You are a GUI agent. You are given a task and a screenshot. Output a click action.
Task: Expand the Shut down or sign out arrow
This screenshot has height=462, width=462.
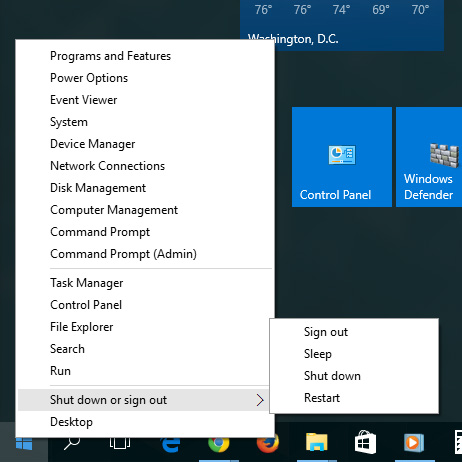pos(260,400)
